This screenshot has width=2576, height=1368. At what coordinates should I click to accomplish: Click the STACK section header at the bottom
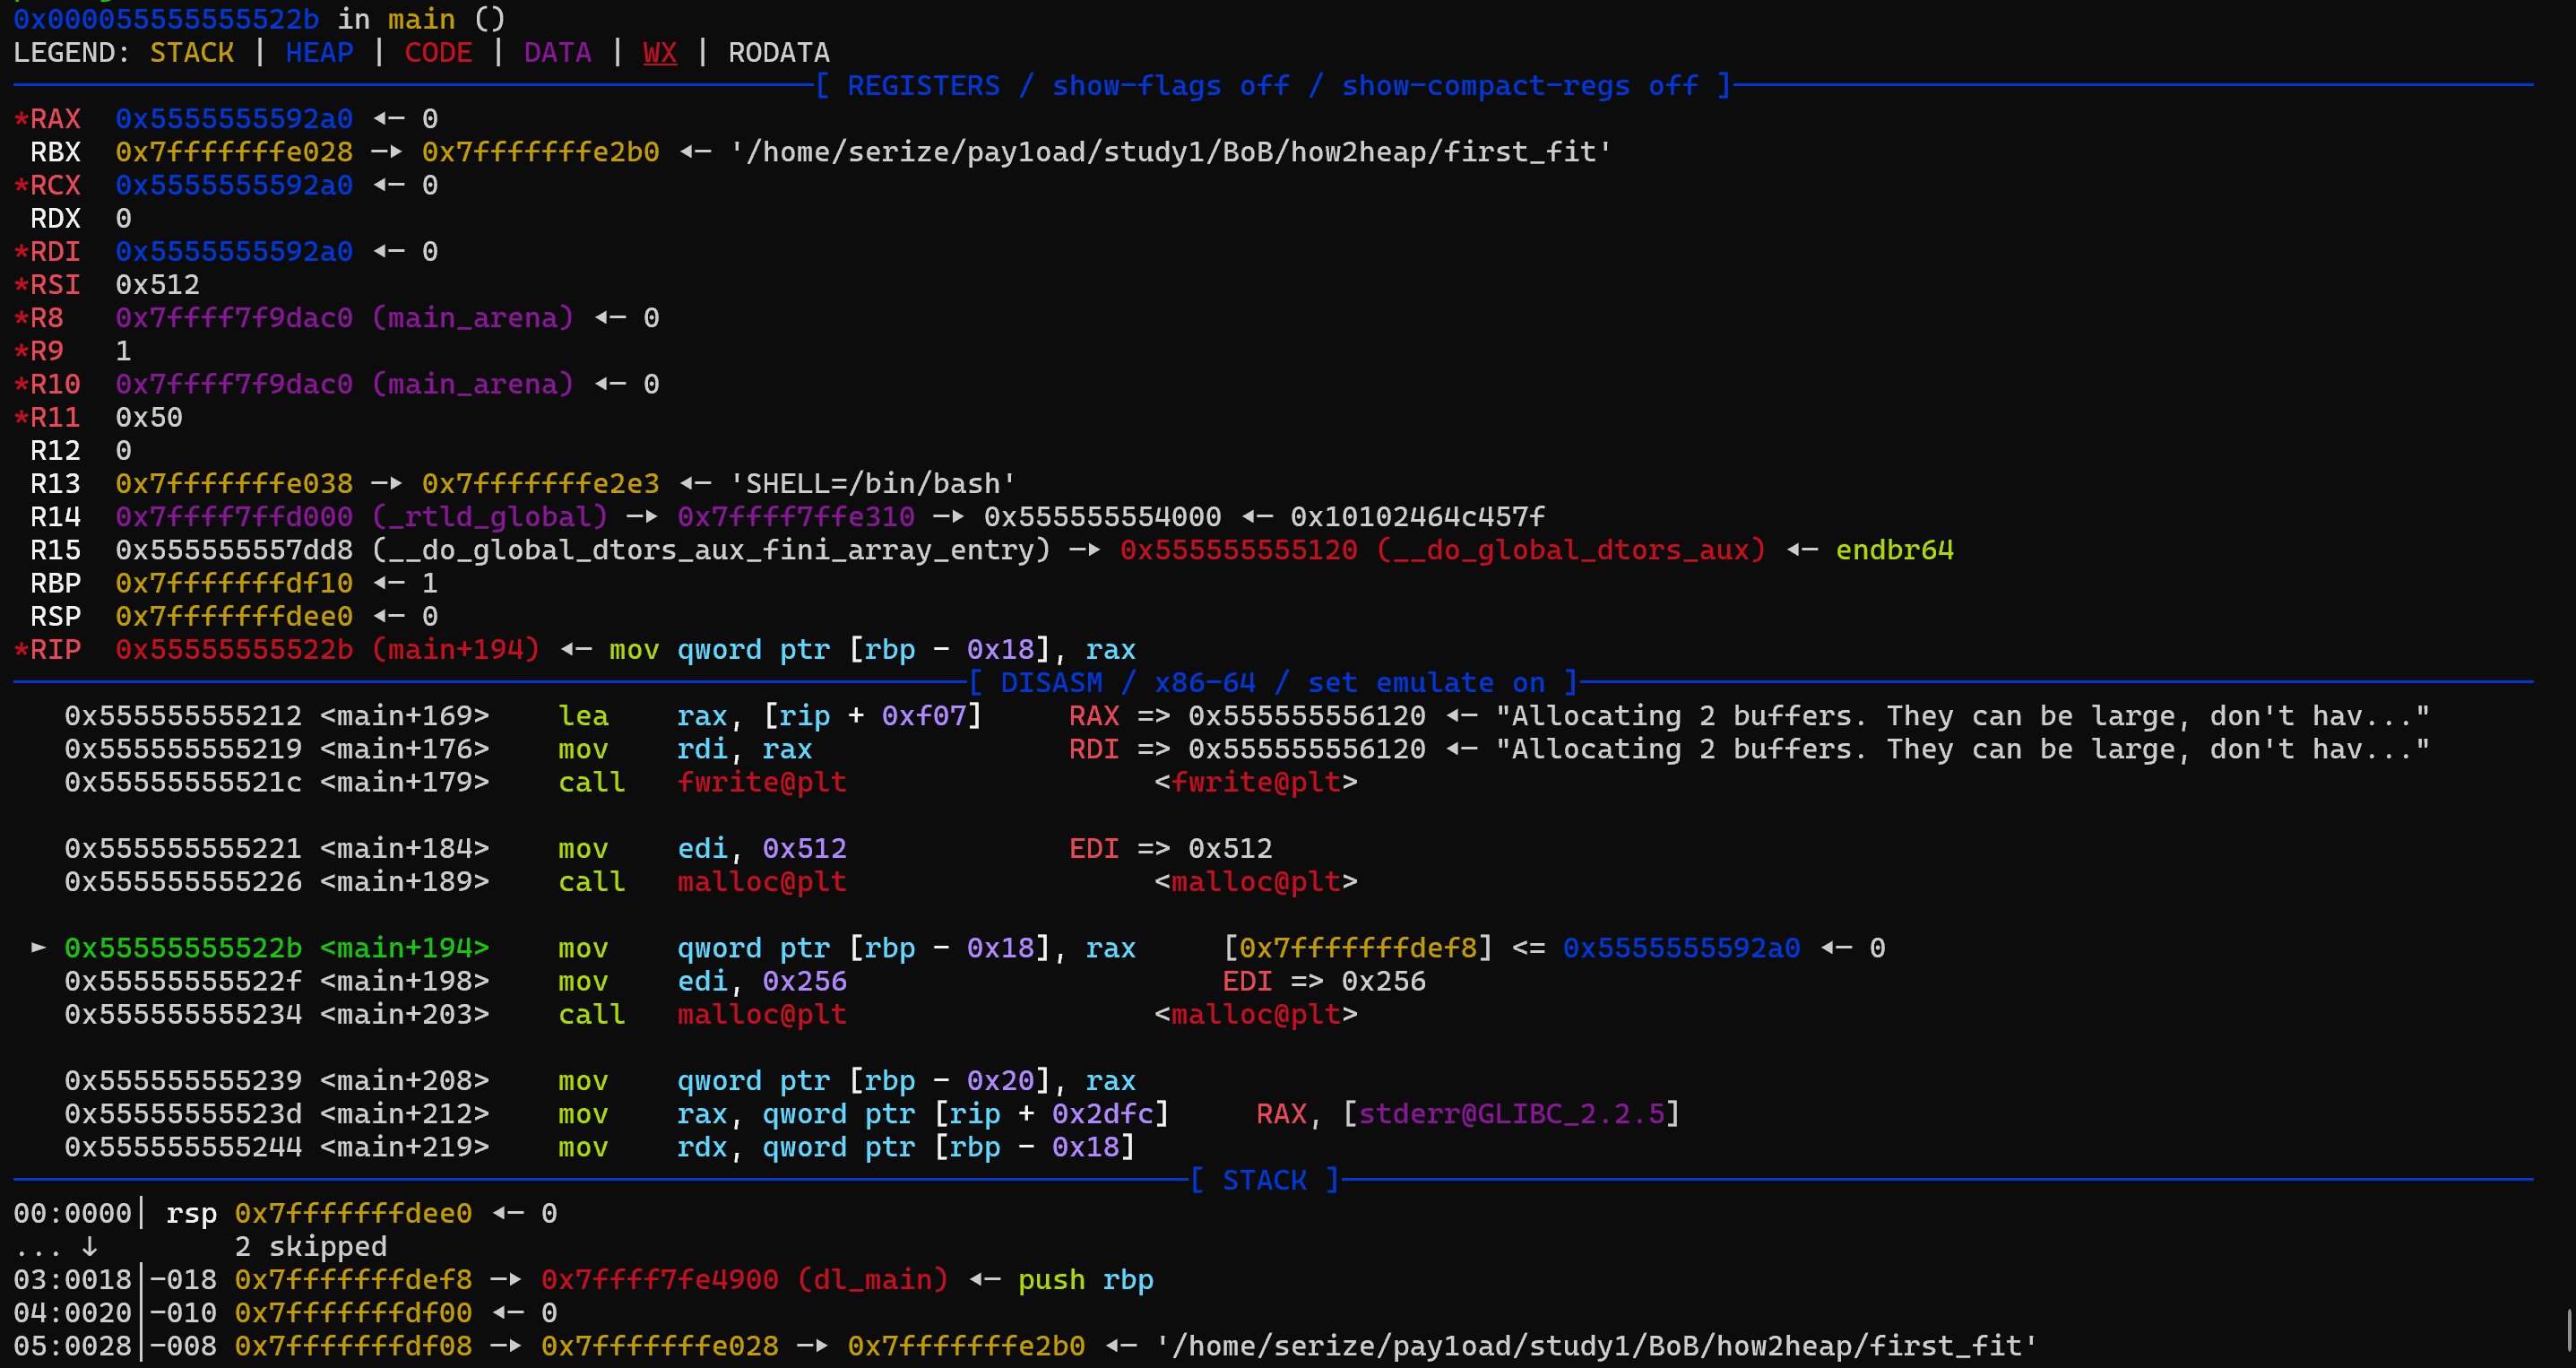(x=1264, y=1180)
